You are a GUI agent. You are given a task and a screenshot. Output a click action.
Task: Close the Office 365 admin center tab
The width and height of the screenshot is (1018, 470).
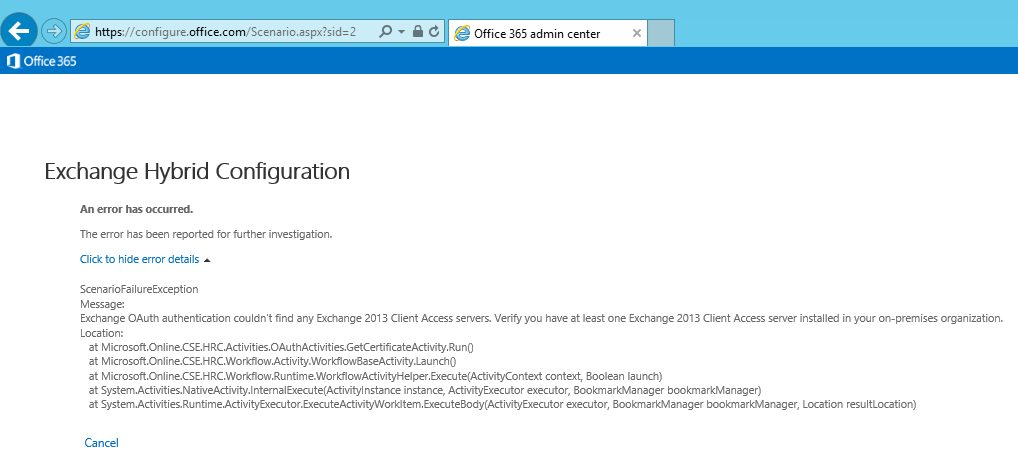pos(636,33)
